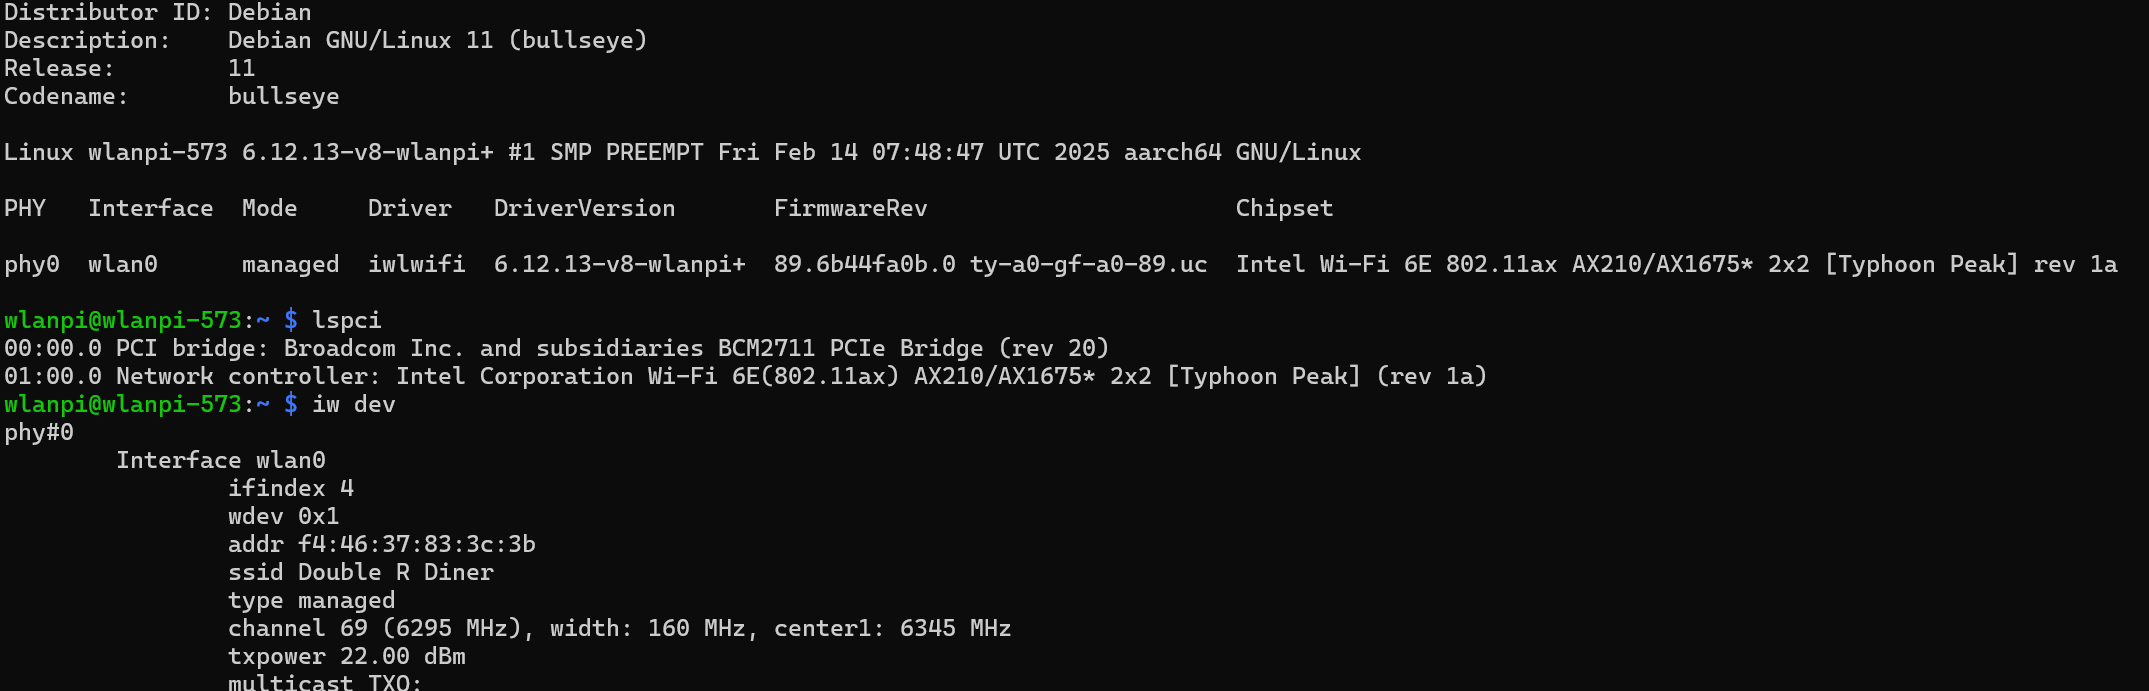Click the 'Debian GNU/Linux 11 (bullseye)' description text
The image size is (2149, 691).
(437, 41)
